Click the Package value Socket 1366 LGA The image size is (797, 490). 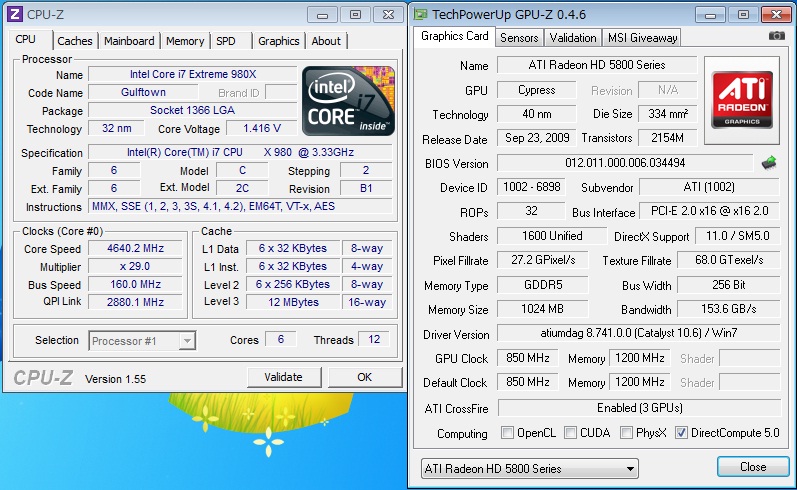[x=193, y=110]
